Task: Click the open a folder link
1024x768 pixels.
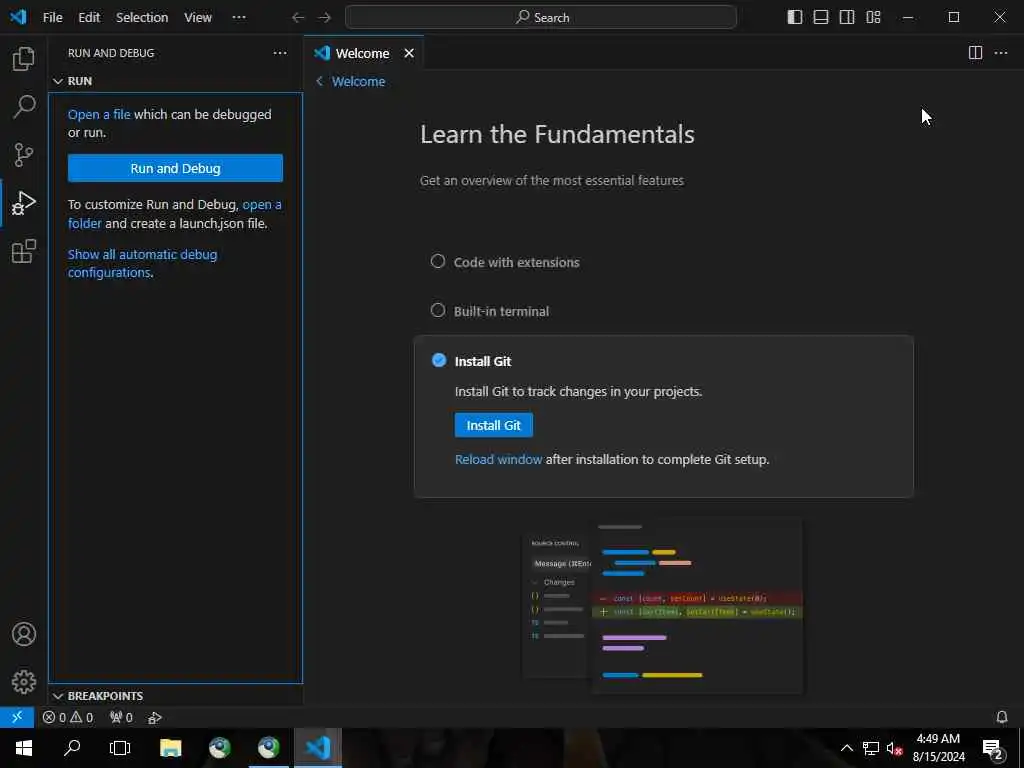Action: (174, 214)
